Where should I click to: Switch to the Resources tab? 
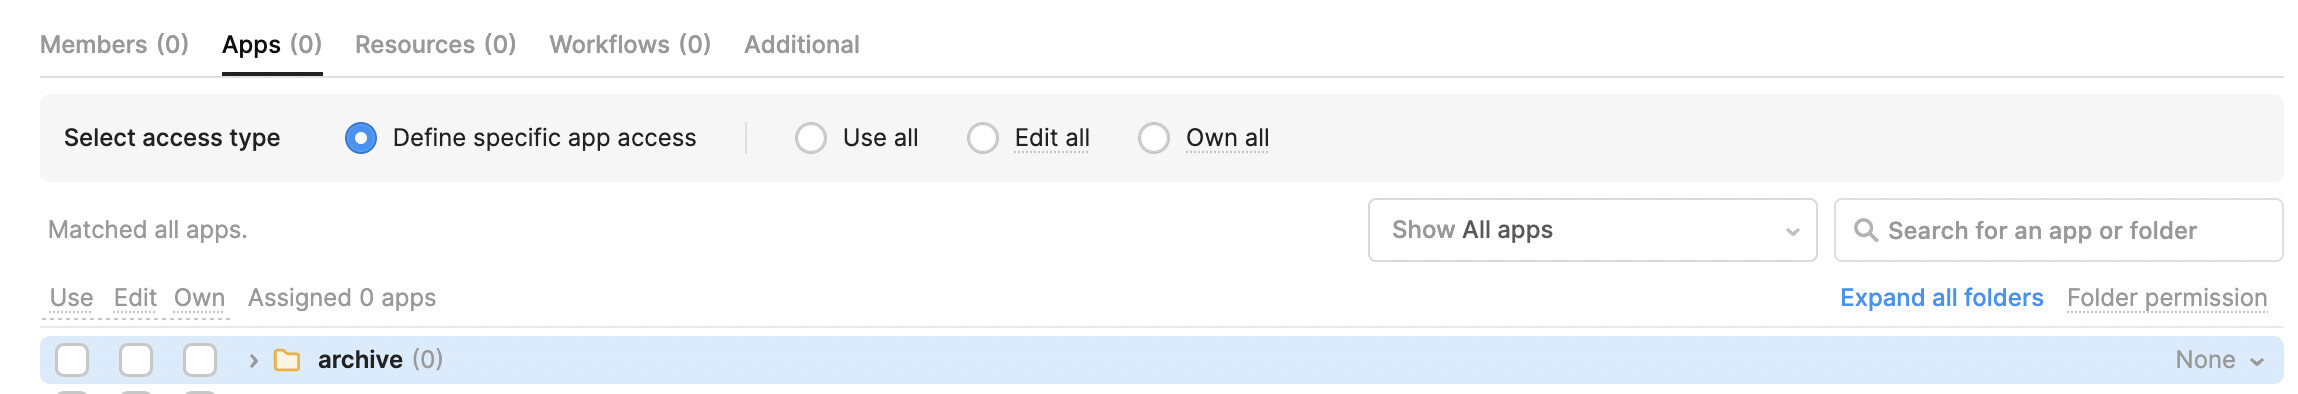click(x=435, y=45)
